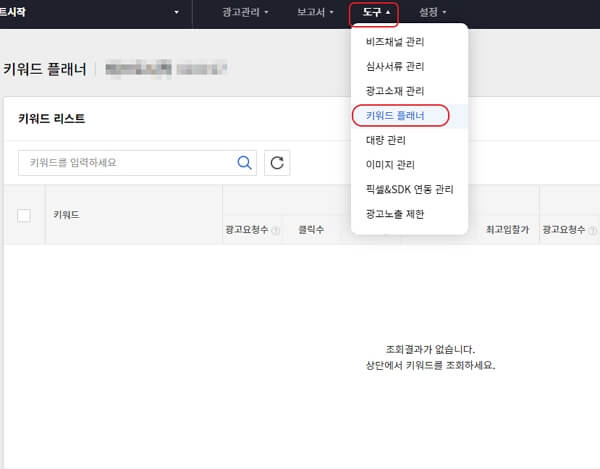
Task: Open the 설정 dropdown menu
Action: pos(432,12)
